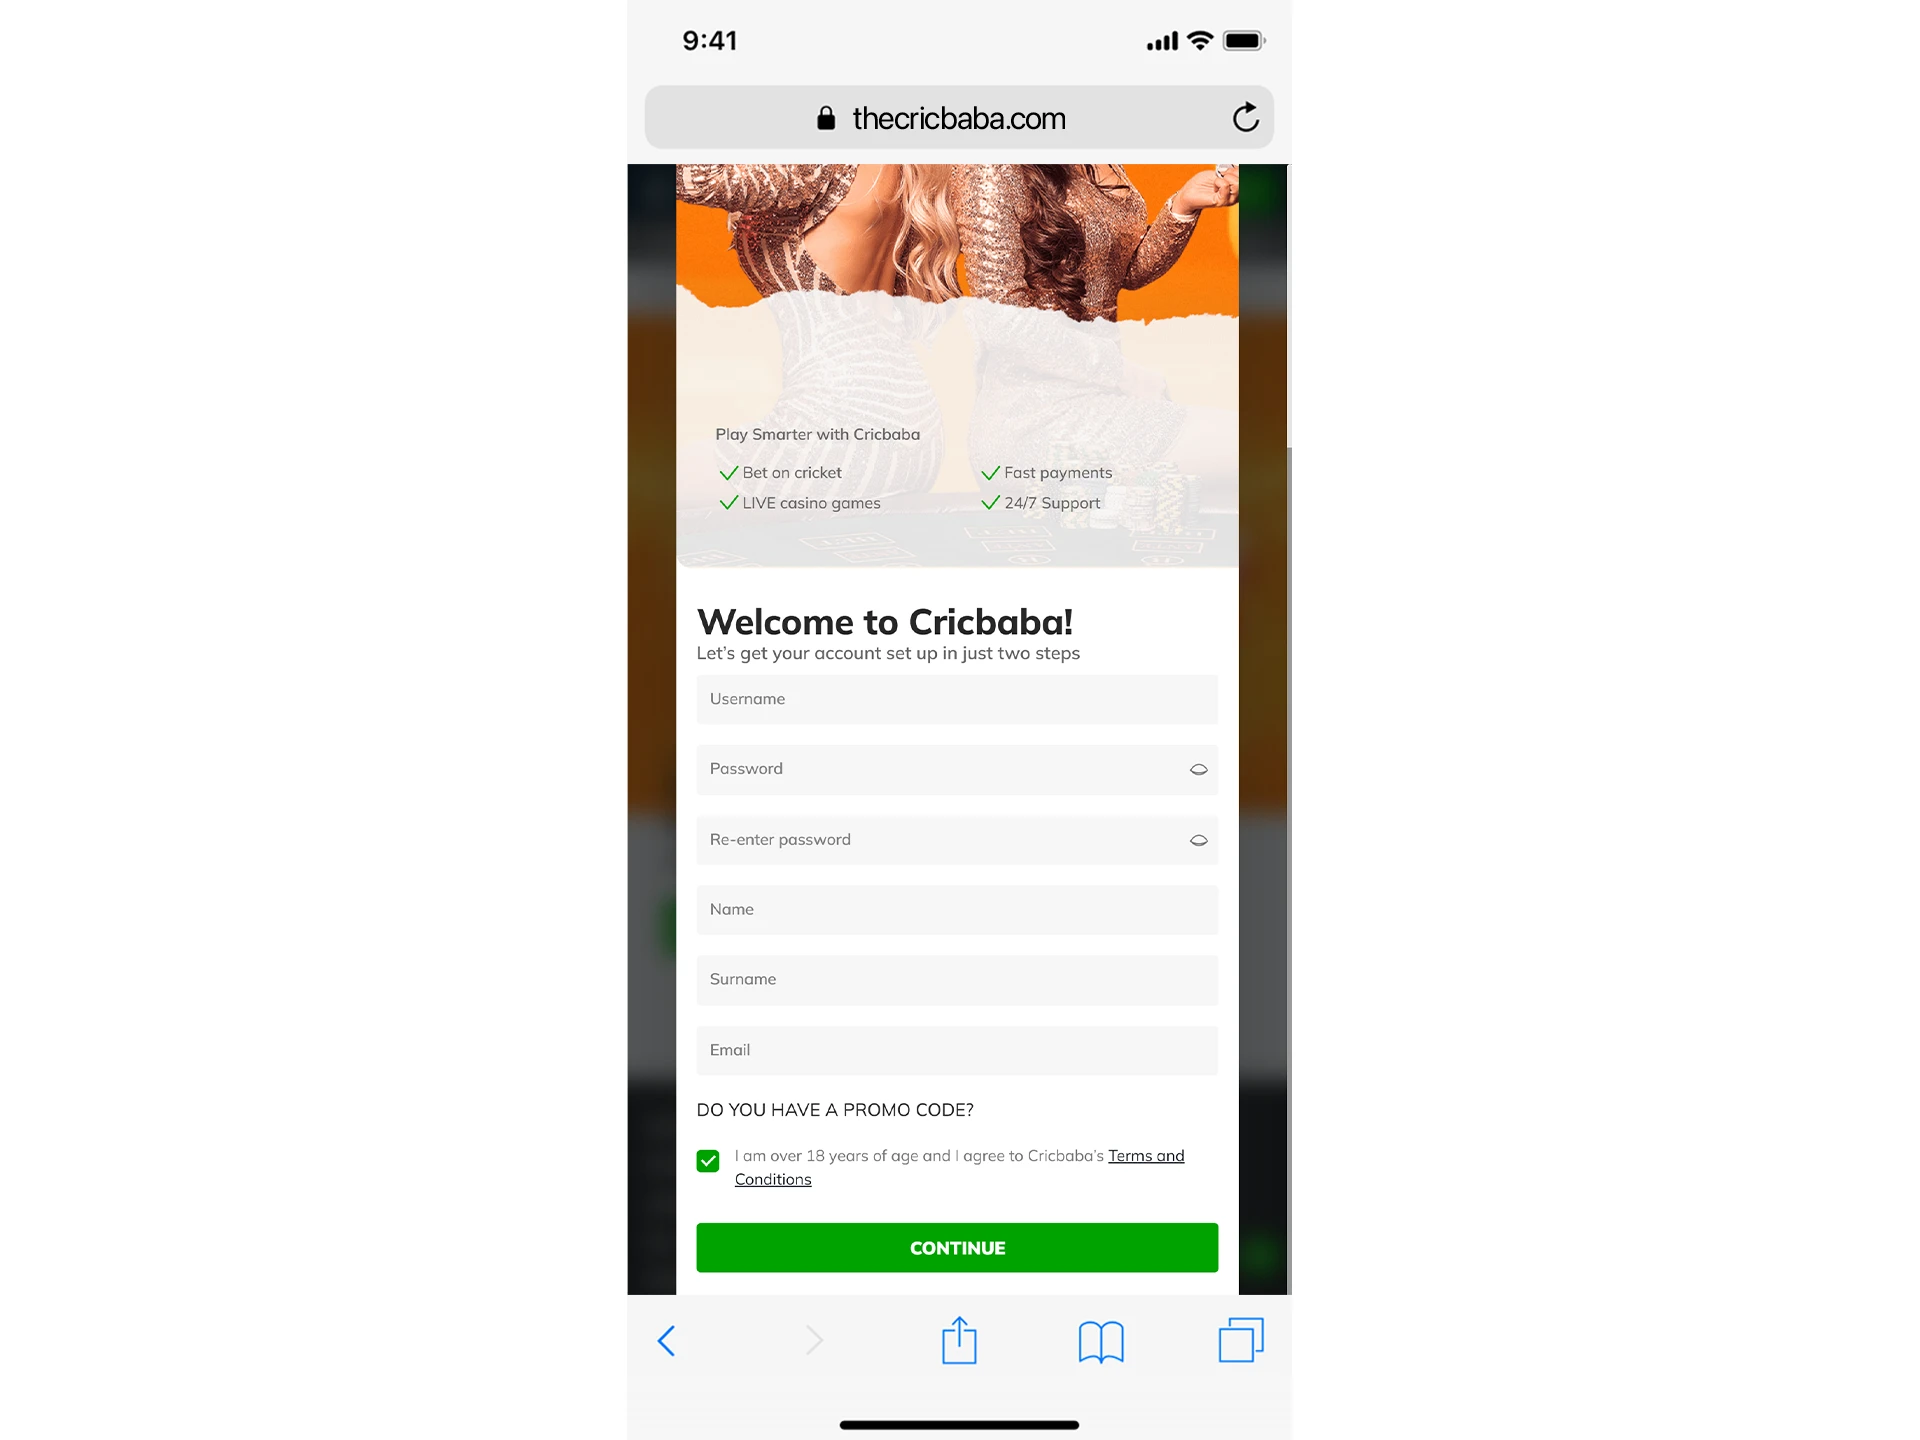This screenshot has height=1440, width=1920.
Task: Tap re-enter password visibility eye icon
Action: click(1199, 838)
